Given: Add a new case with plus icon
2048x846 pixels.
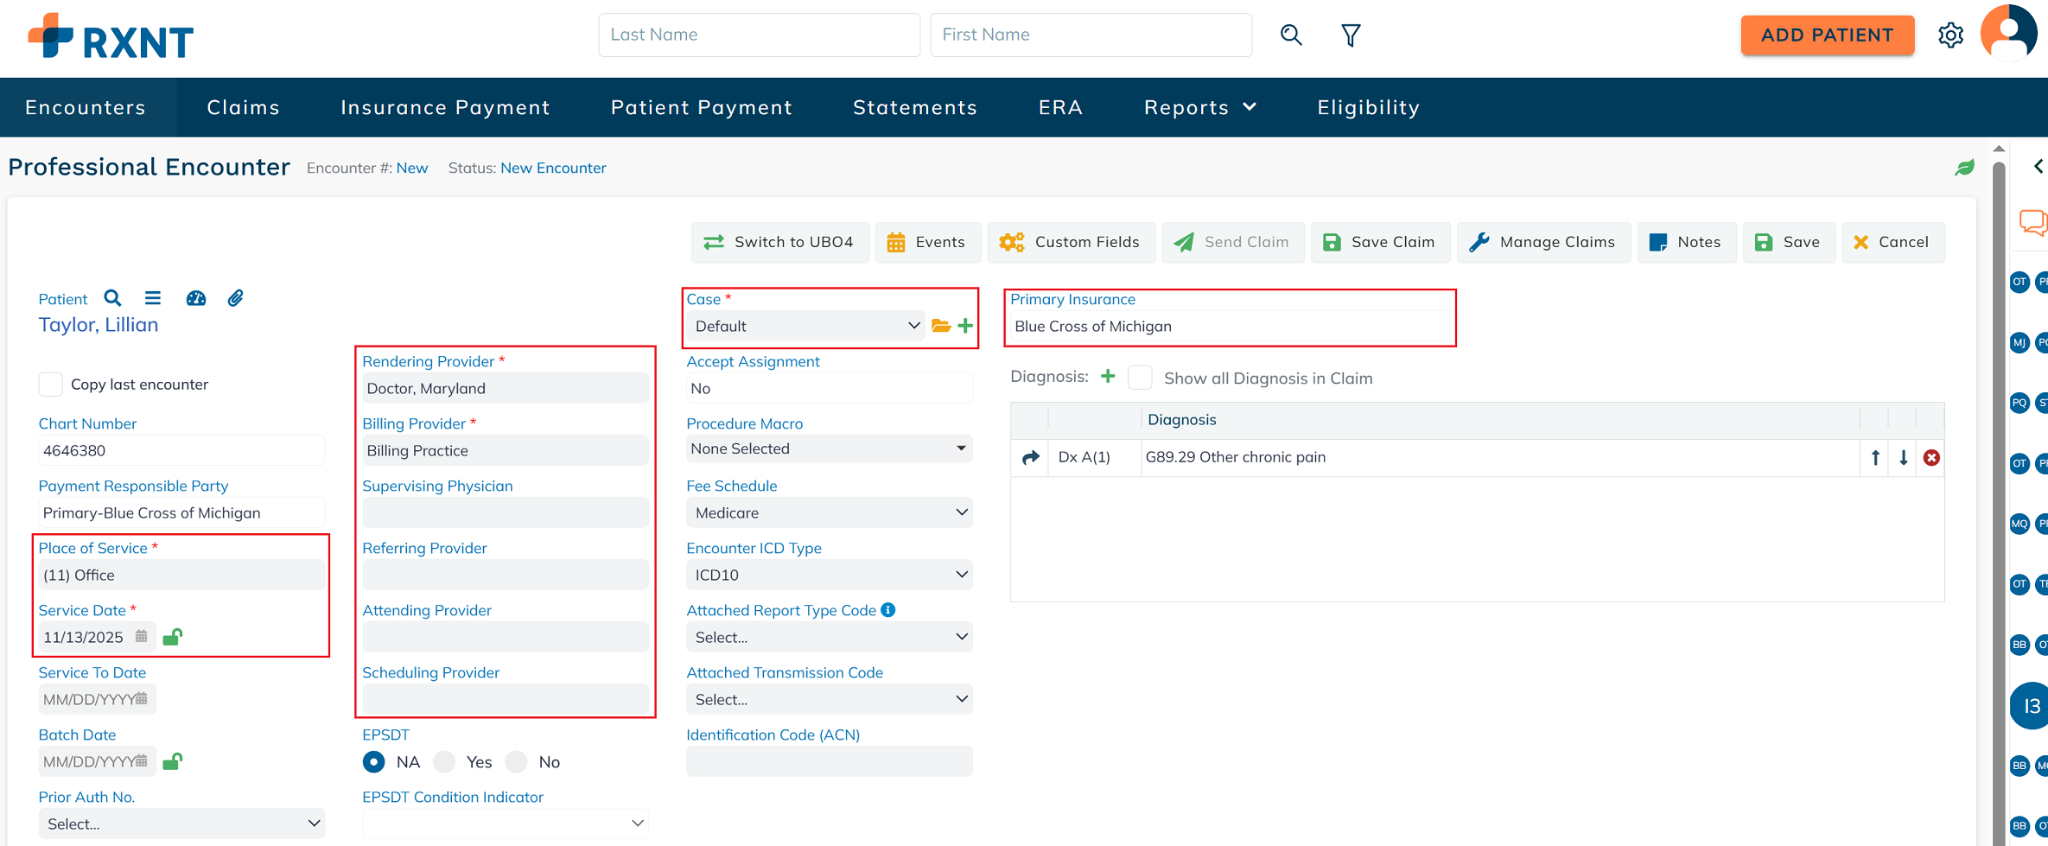Looking at the screenshot, I should (965, 326).
